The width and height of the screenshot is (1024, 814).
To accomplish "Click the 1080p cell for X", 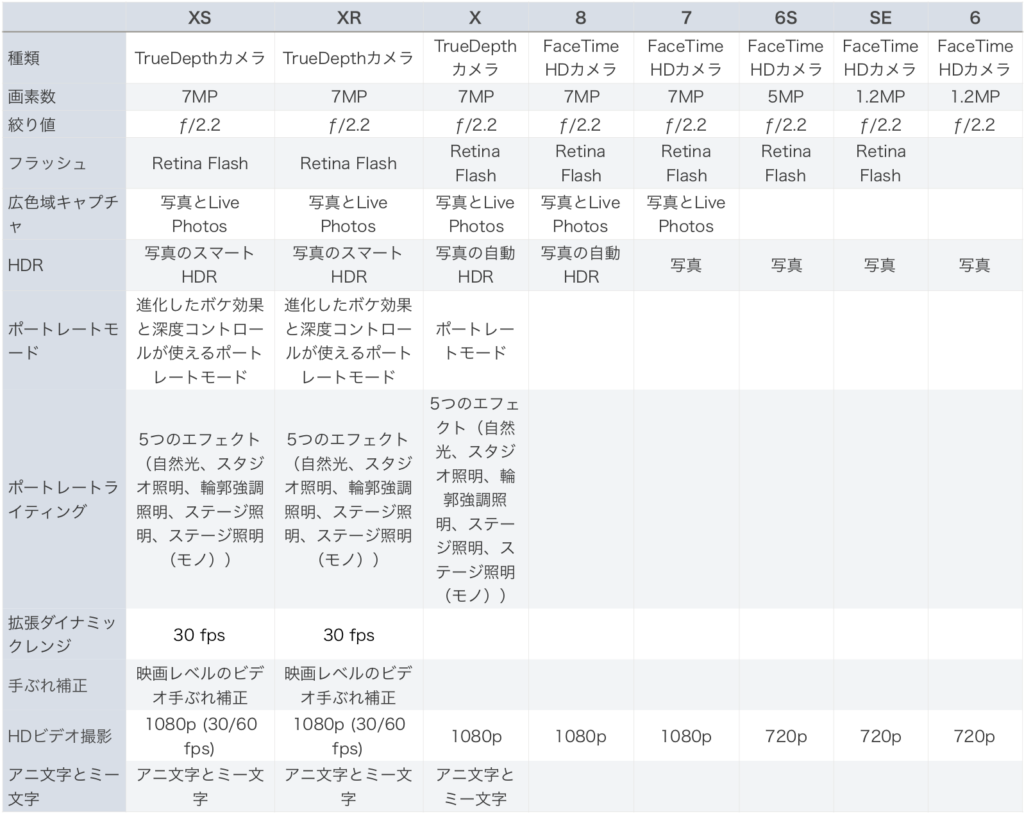I will tap(475, 736).
